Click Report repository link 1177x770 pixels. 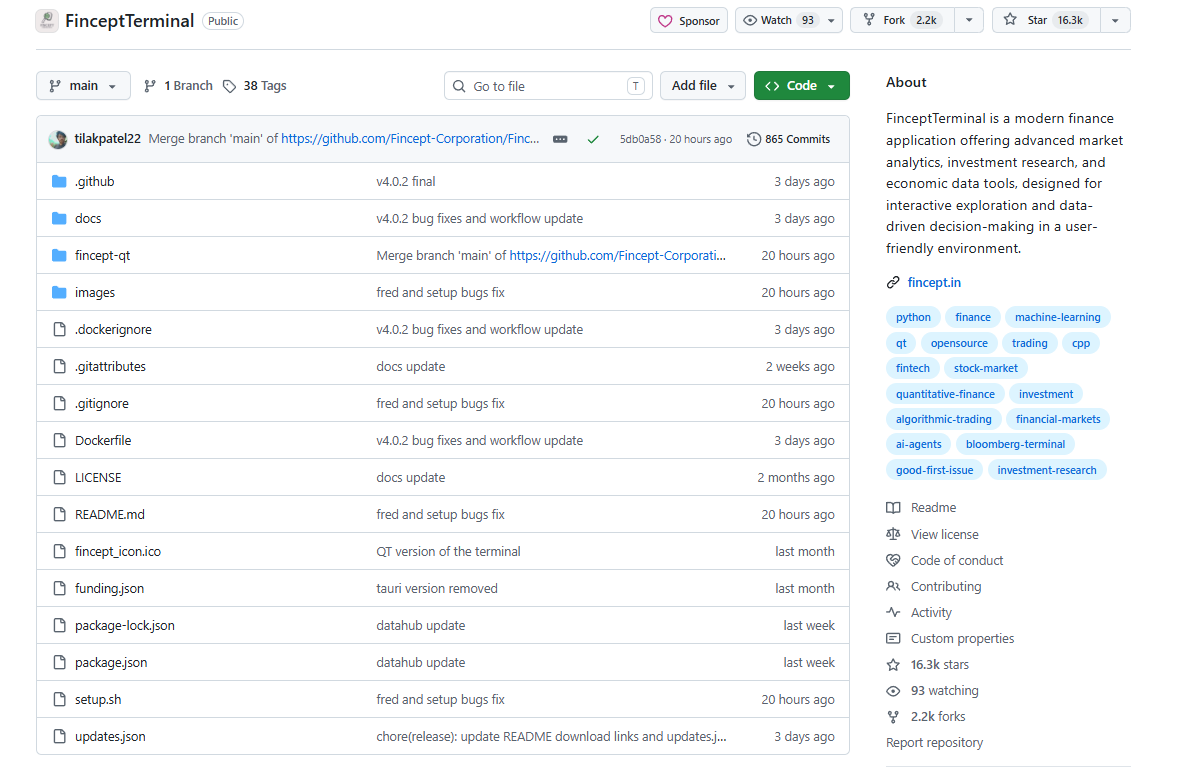tap(934, 743)
